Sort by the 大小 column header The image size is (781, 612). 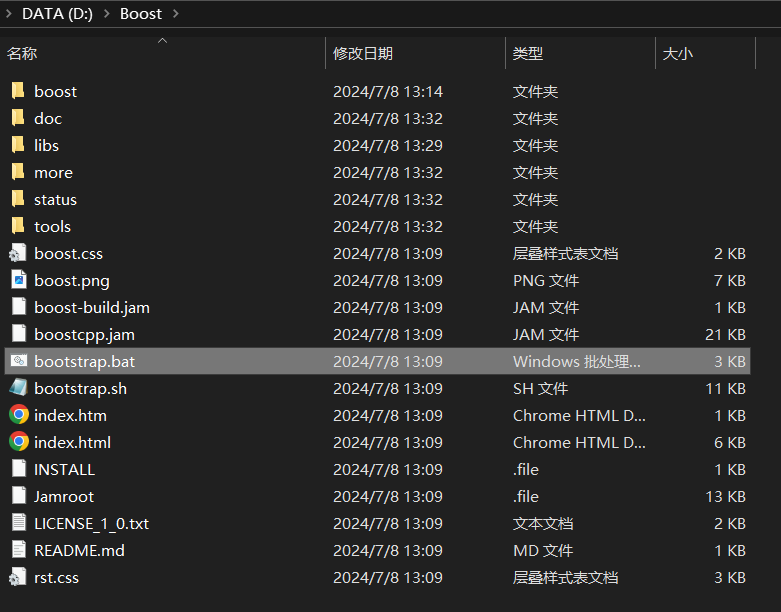[x=677, y=53]
